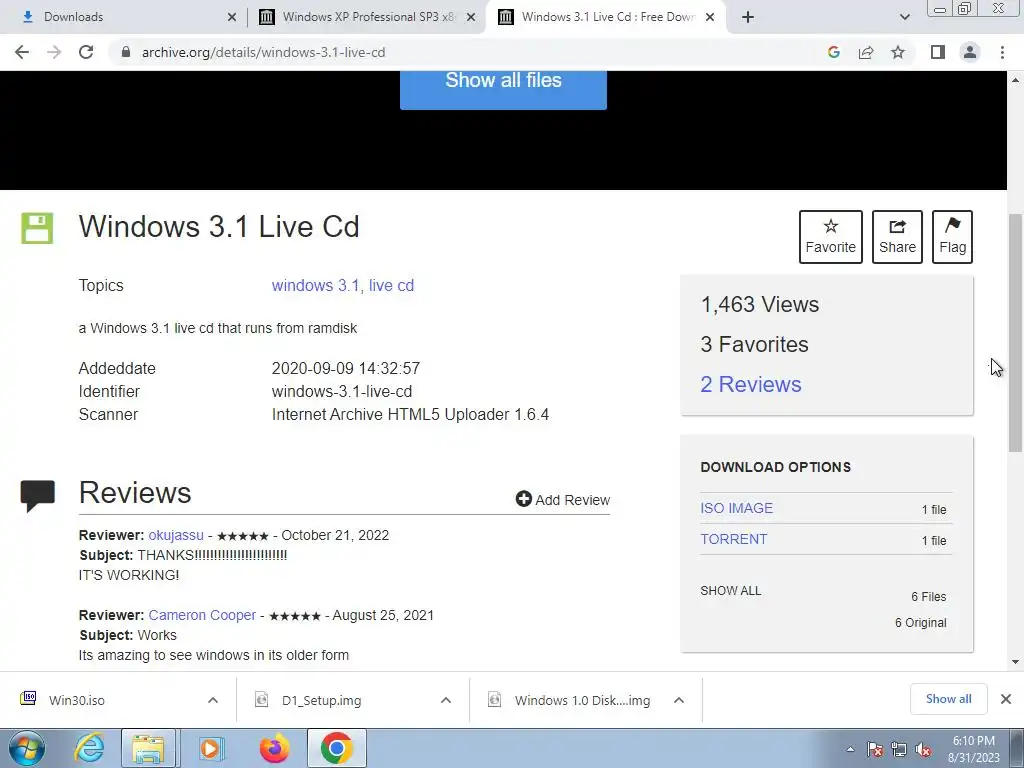Screen dimensions: 1024x768
Task: Close the downloads shelf
Action: pyautogui.click(x=1006, y=699)
